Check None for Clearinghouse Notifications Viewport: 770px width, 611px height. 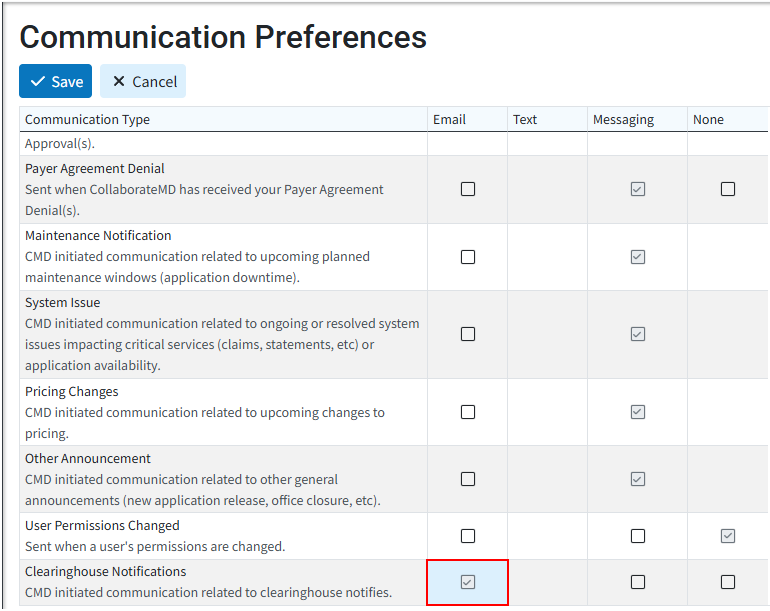click(728, 582)
